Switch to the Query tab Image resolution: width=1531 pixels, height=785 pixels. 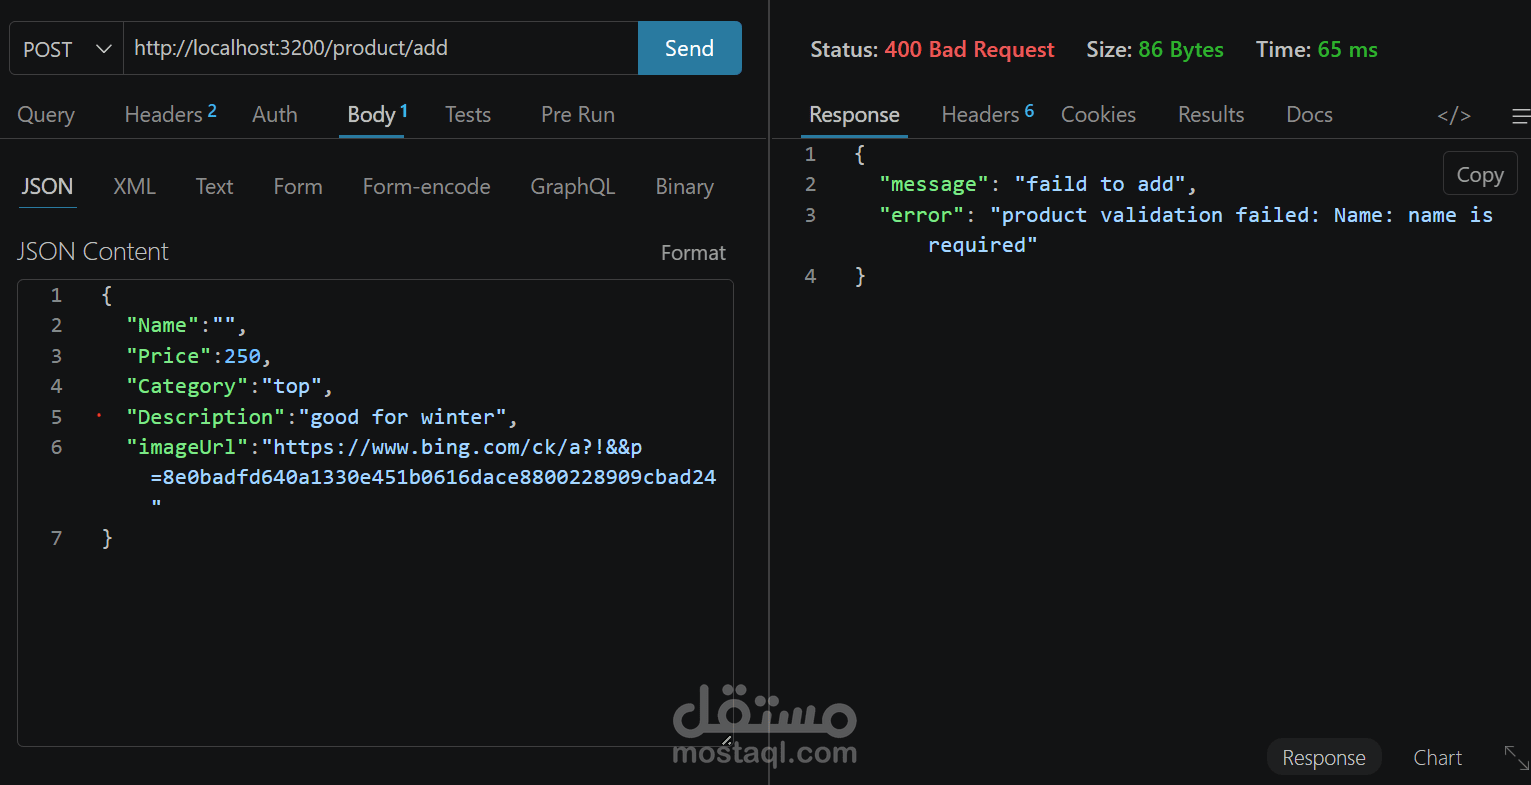46,115
